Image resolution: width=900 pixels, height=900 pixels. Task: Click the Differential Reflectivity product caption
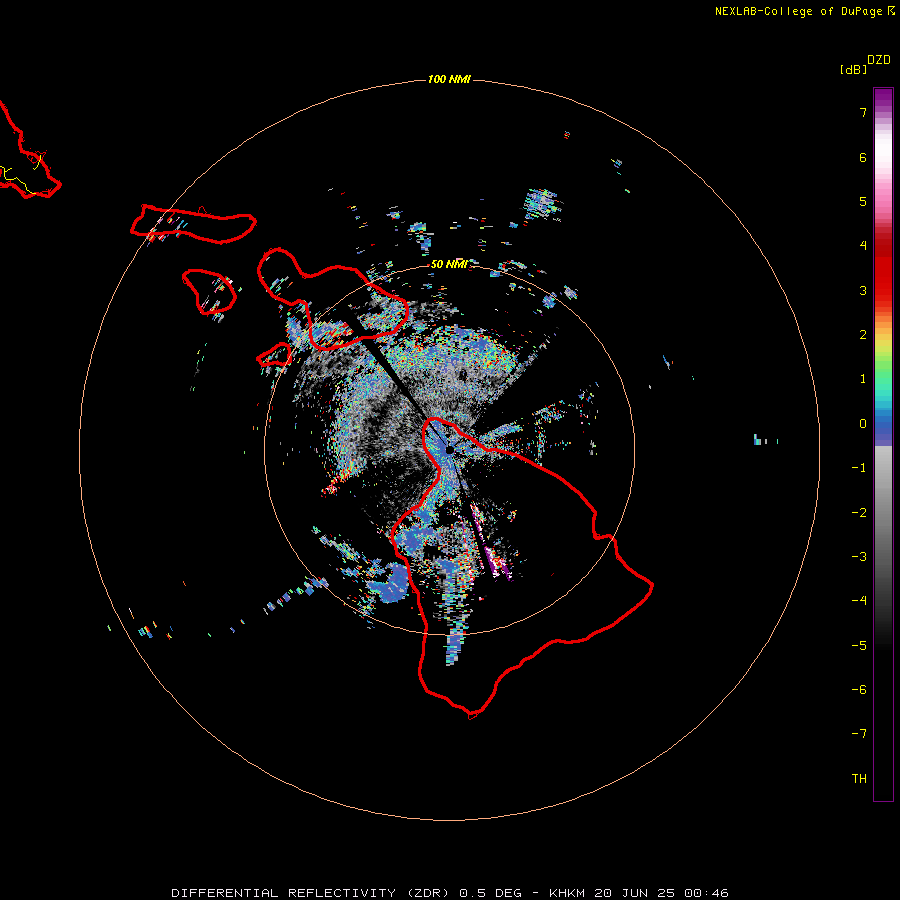450,893
